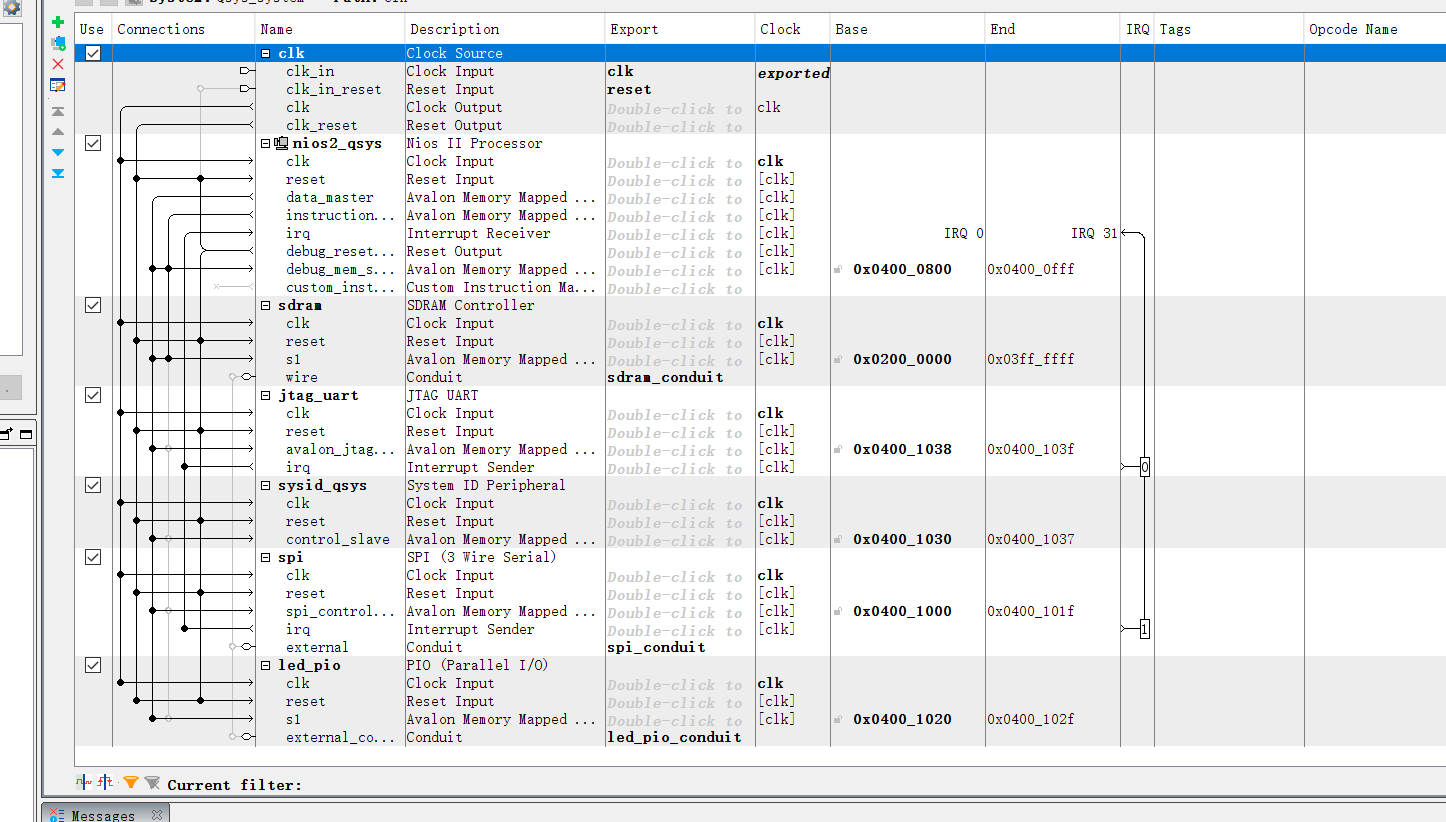1446x822 pixels.
Task: Uncheck the Use checkbox for clk
Action: point(93,53)
